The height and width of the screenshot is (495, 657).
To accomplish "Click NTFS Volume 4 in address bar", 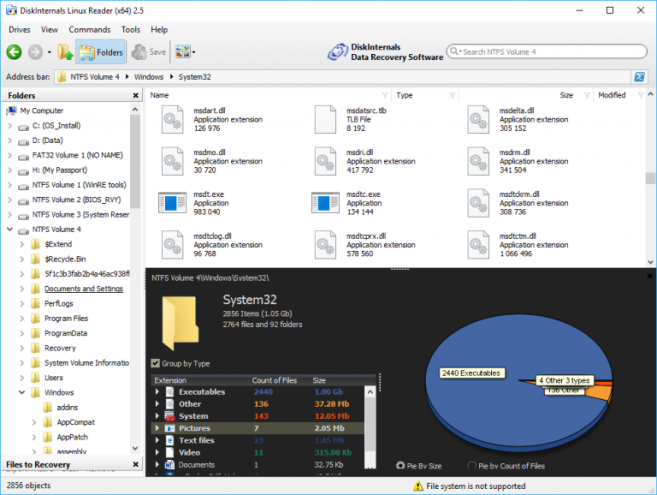I will (95, 77).
